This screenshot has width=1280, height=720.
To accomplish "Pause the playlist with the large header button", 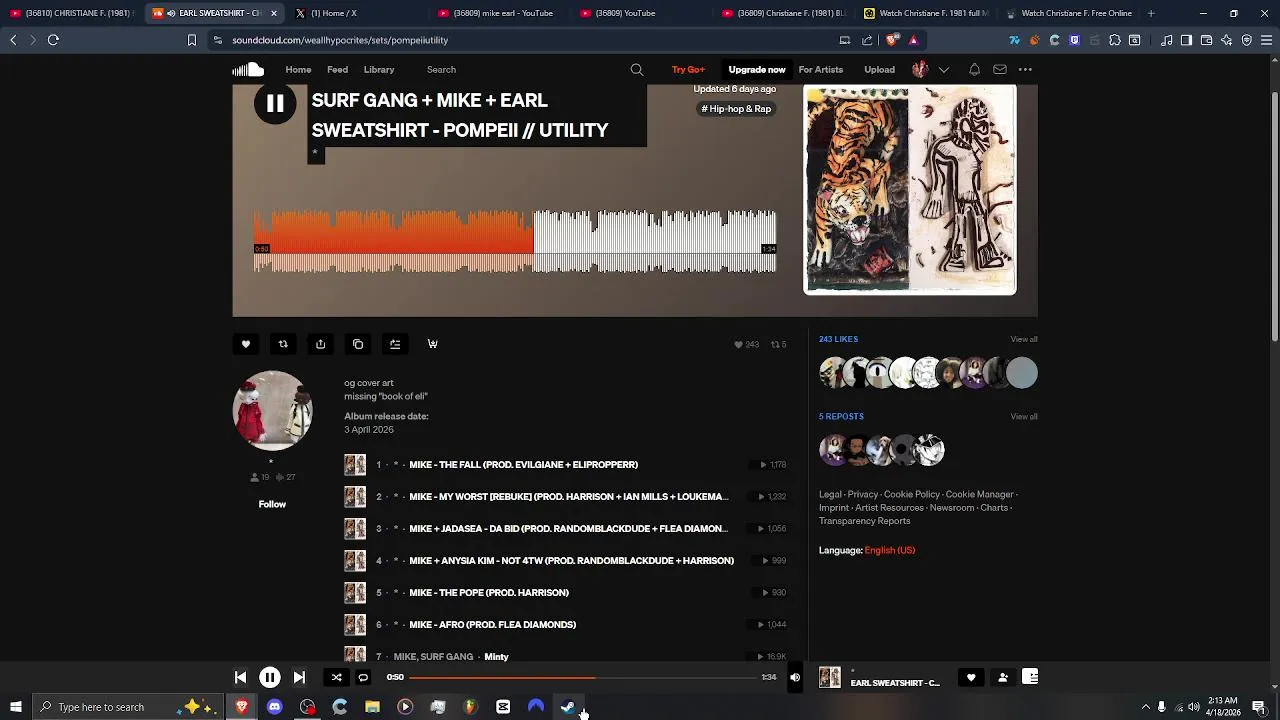I will (275, 104).
